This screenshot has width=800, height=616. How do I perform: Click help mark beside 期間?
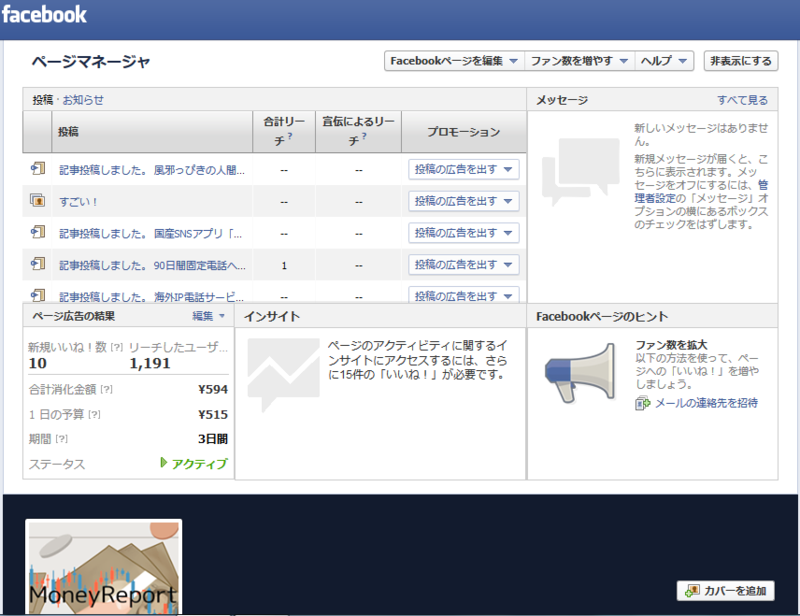(61, 439)
